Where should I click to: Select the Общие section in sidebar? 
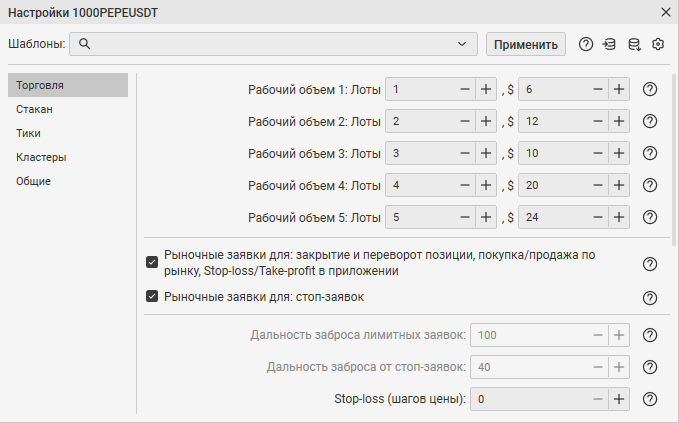point(33,181)
